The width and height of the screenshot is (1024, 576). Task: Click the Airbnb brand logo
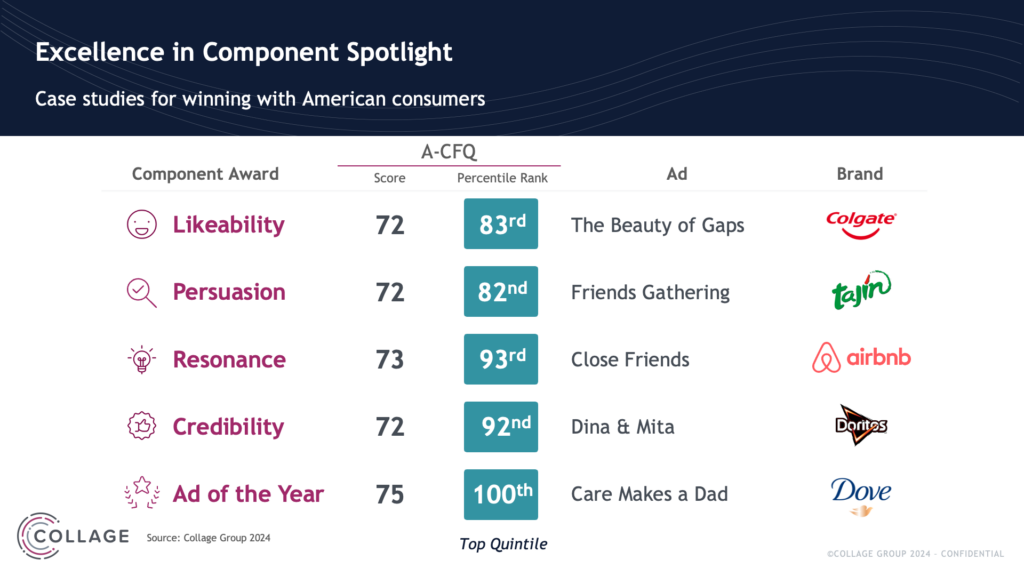861,357
